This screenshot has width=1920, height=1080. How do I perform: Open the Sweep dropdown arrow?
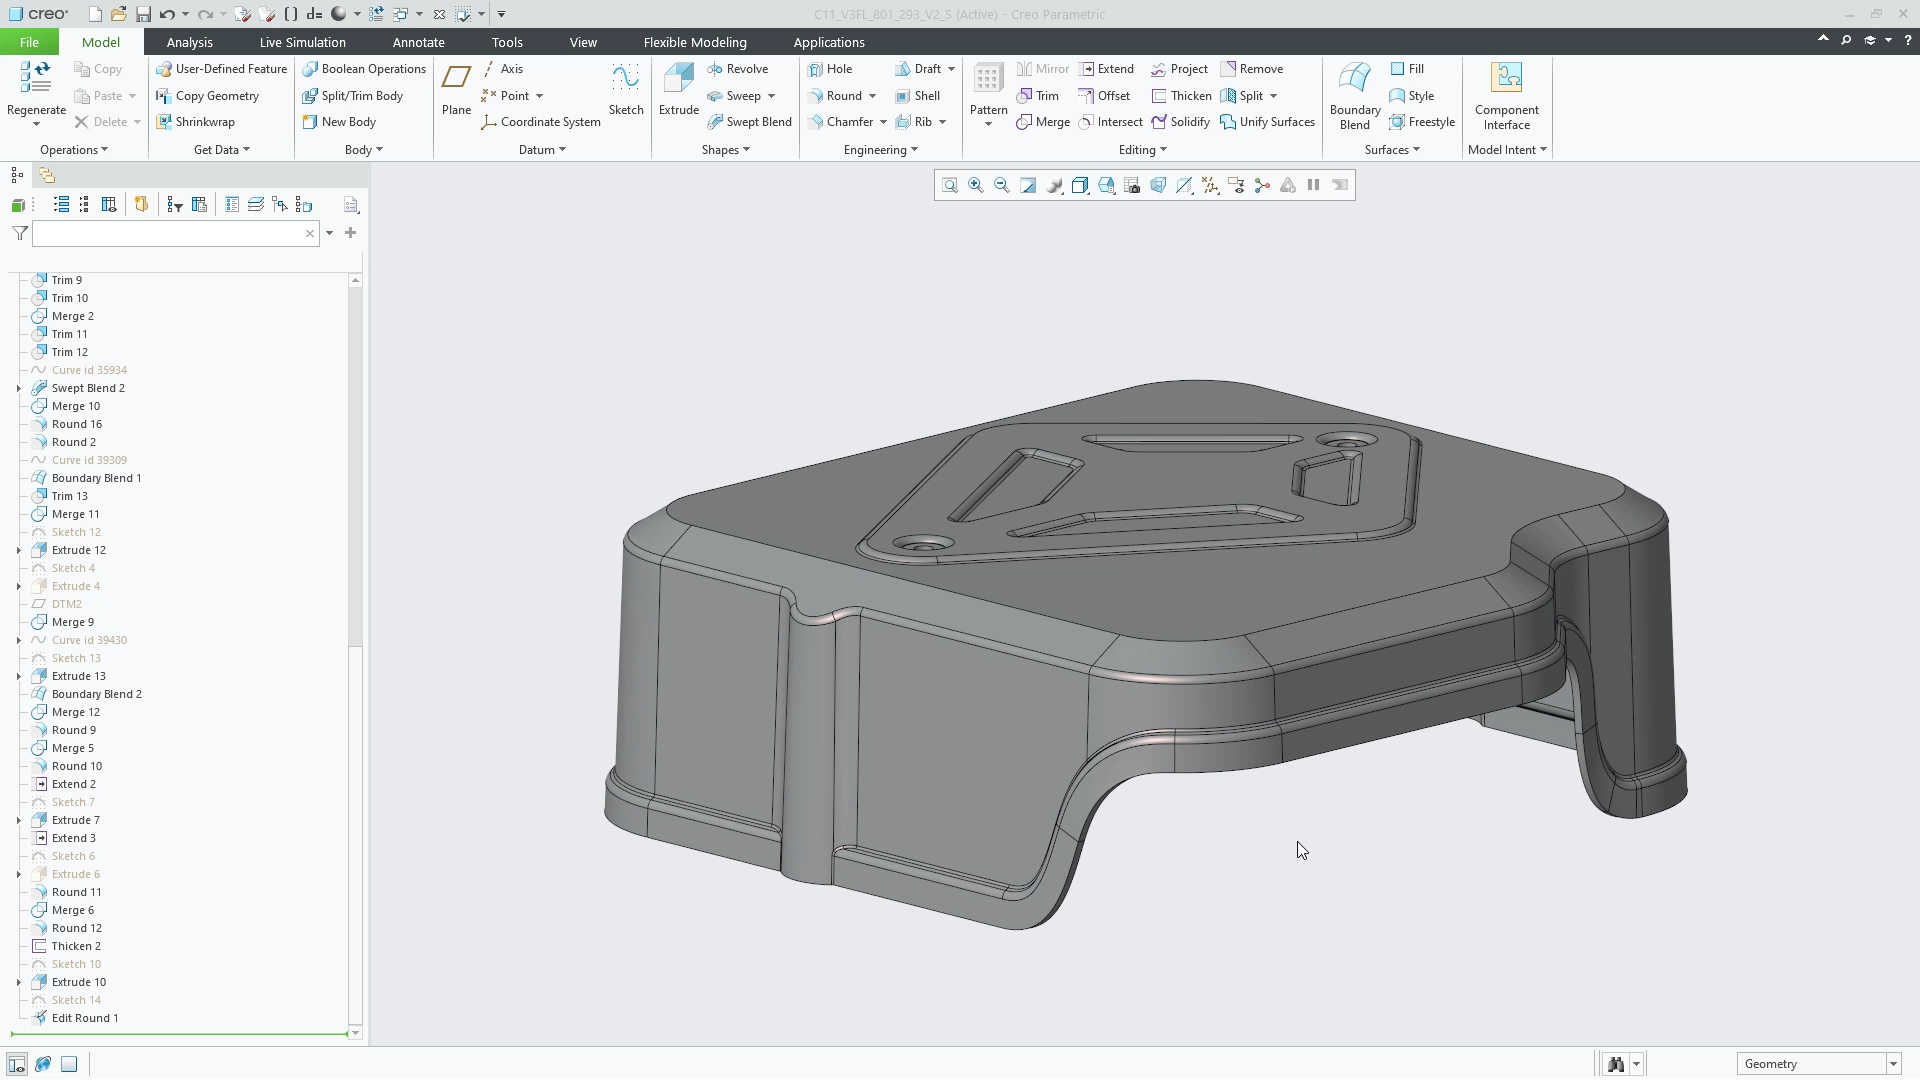coord(771,96)
